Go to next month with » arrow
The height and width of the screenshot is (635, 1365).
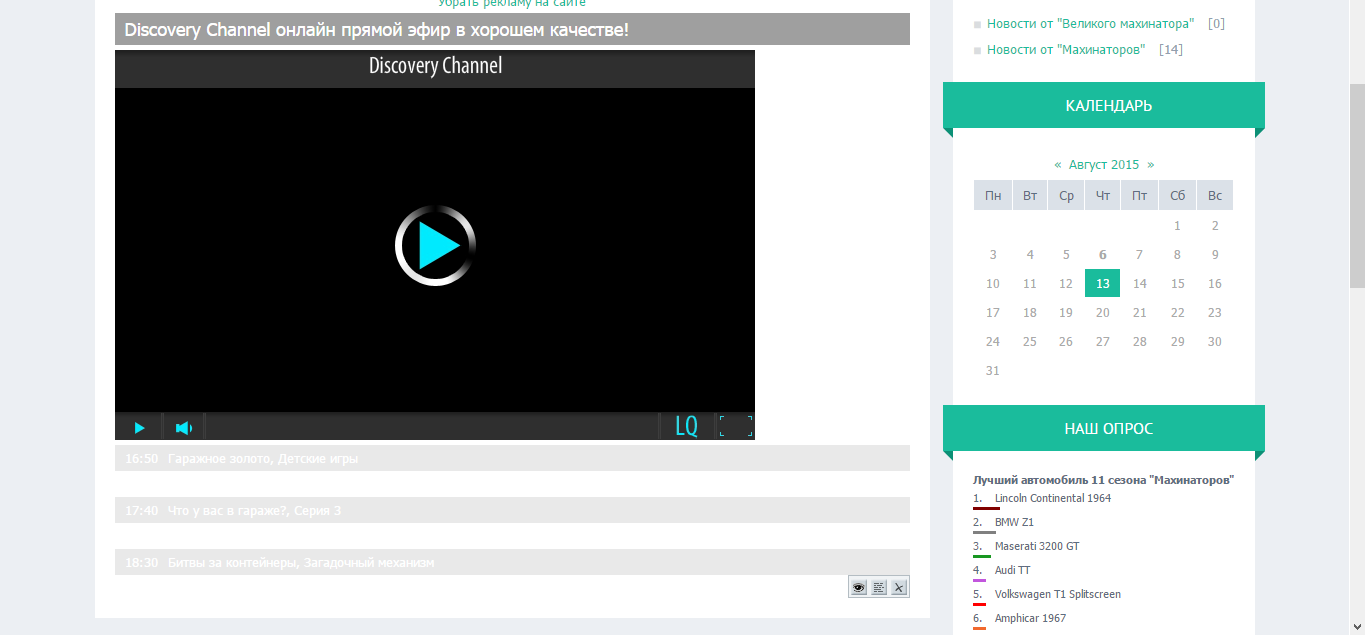click(1150, 164)
